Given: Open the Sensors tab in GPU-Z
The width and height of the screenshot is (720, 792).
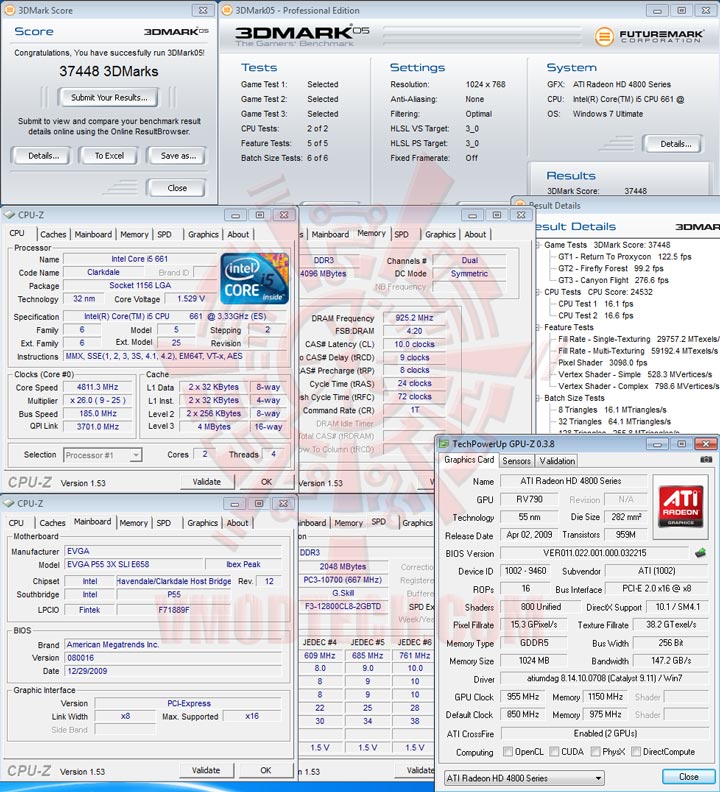Looking at the screenshot, I should coord(516,461).
